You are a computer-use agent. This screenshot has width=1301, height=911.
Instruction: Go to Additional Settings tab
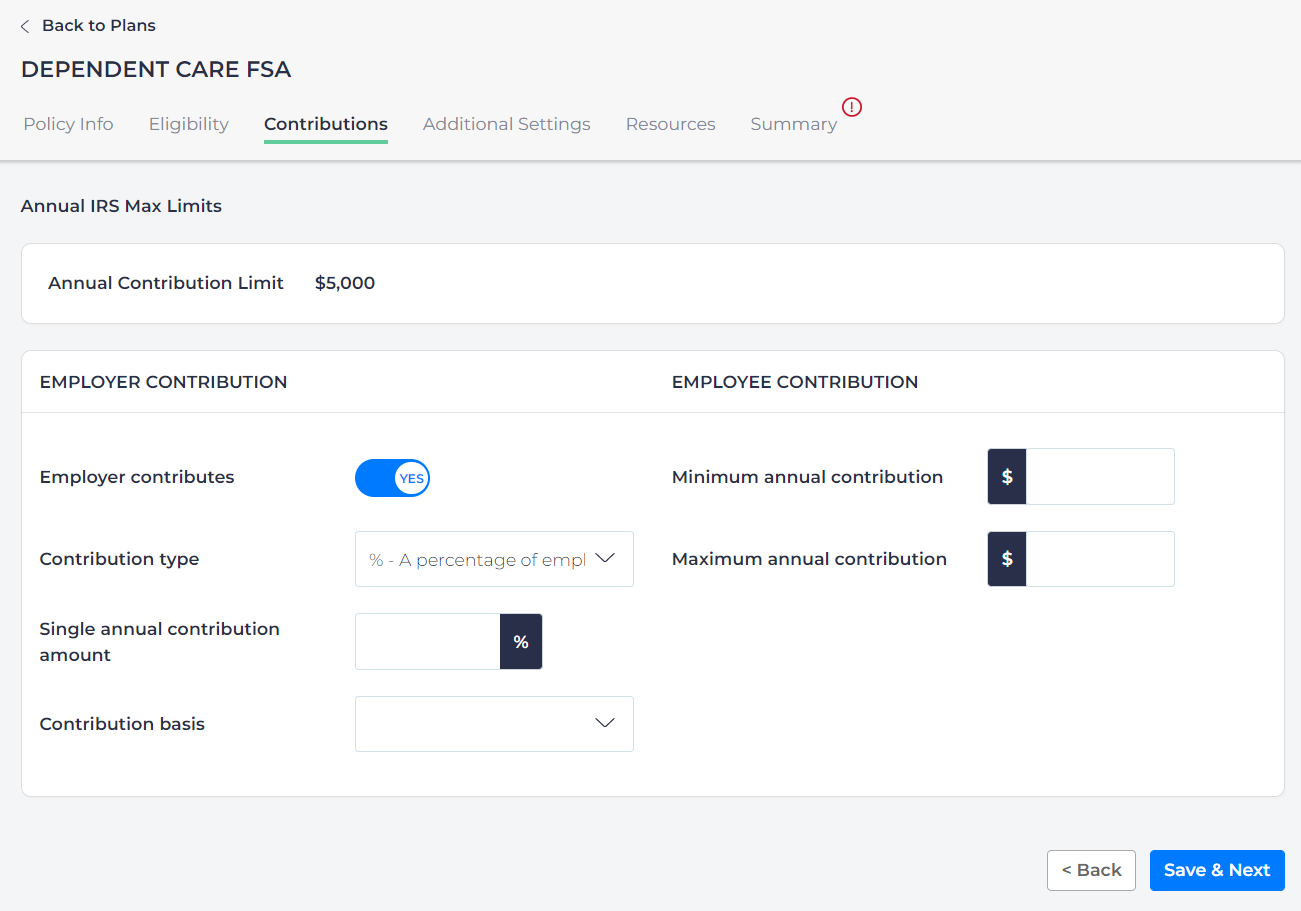pyautogui.click(x=506, y=124)
